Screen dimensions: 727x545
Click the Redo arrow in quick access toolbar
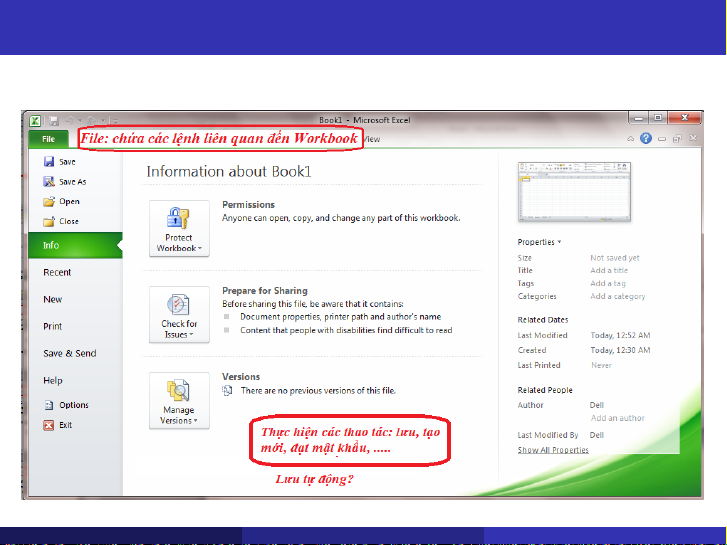tap(91, 121)
